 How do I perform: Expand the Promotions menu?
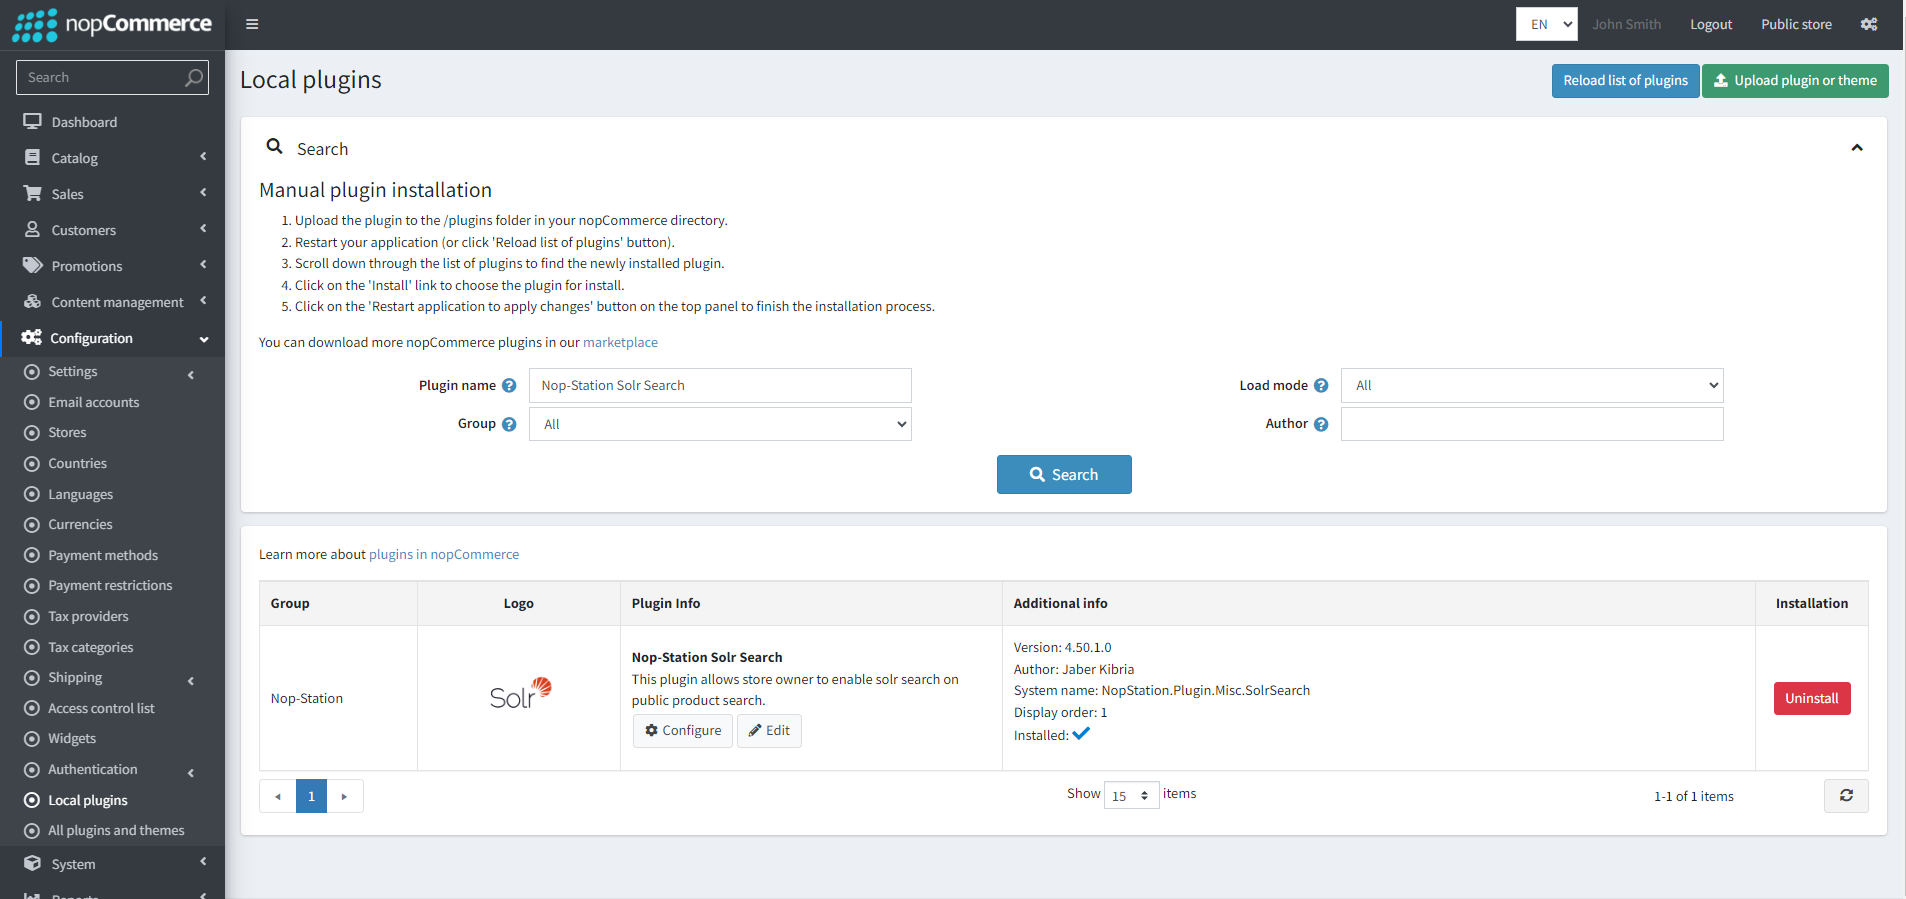point(203,265)
